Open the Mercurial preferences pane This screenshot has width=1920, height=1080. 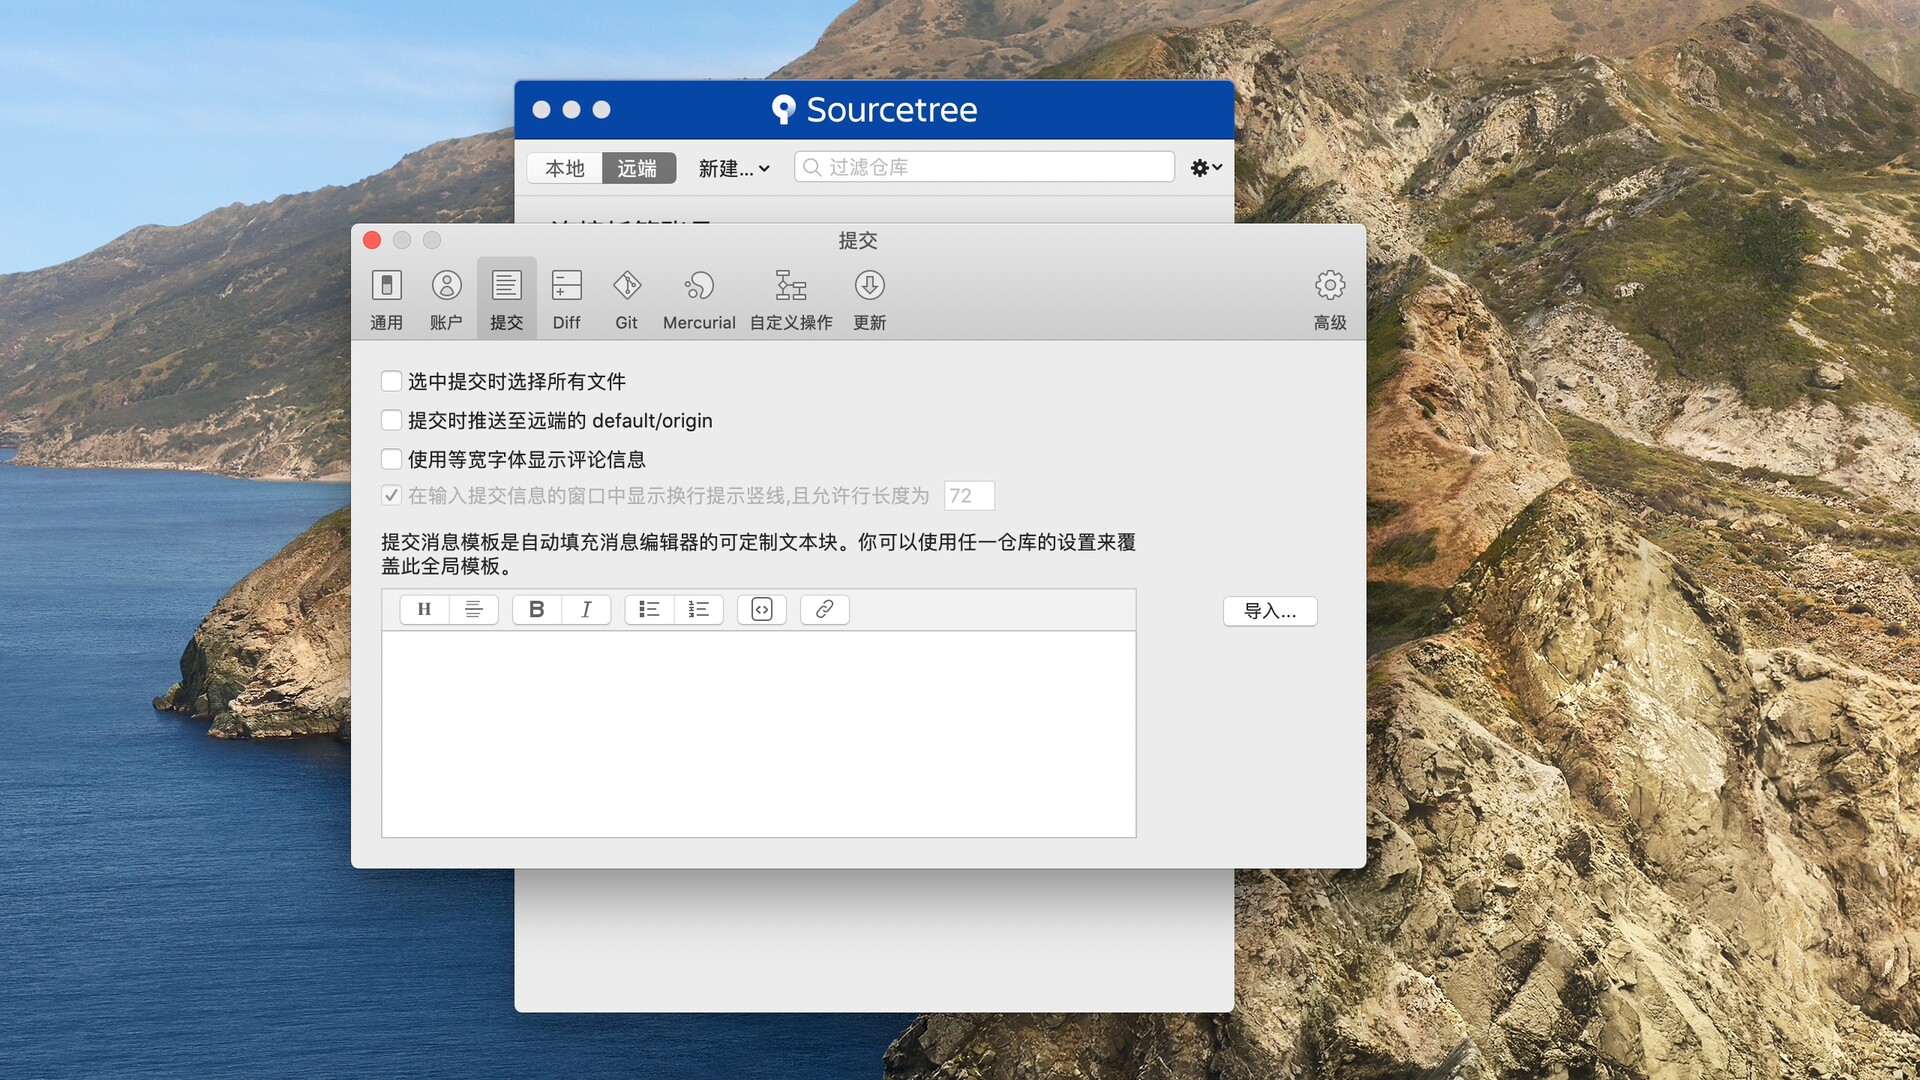(699, 299)
